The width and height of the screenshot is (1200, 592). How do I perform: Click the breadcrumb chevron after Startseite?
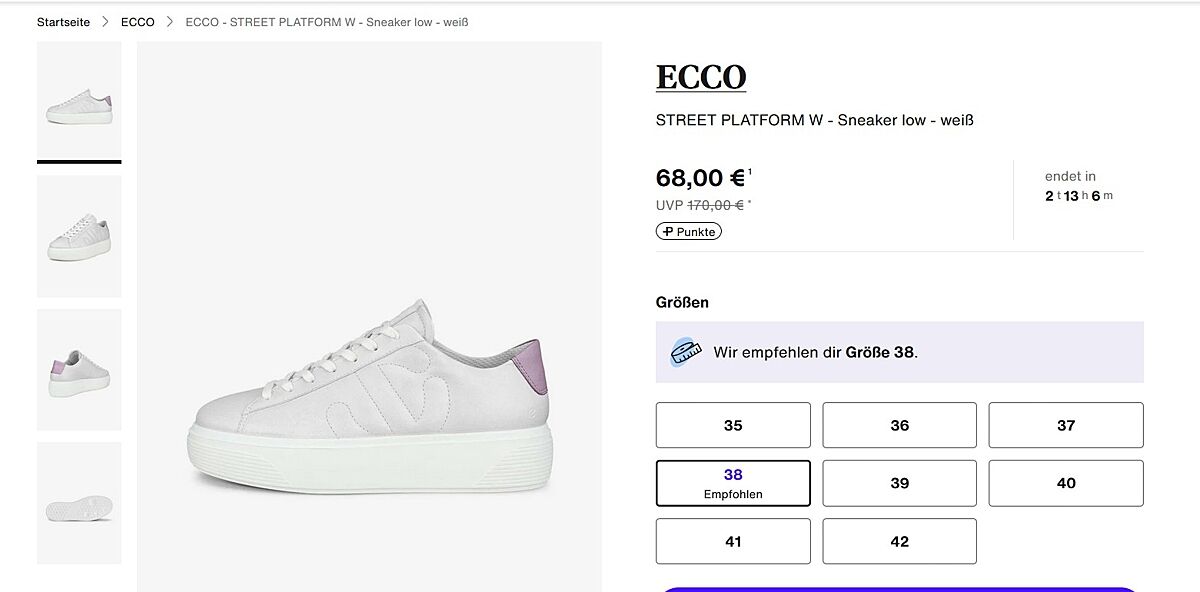coord(105,22)
